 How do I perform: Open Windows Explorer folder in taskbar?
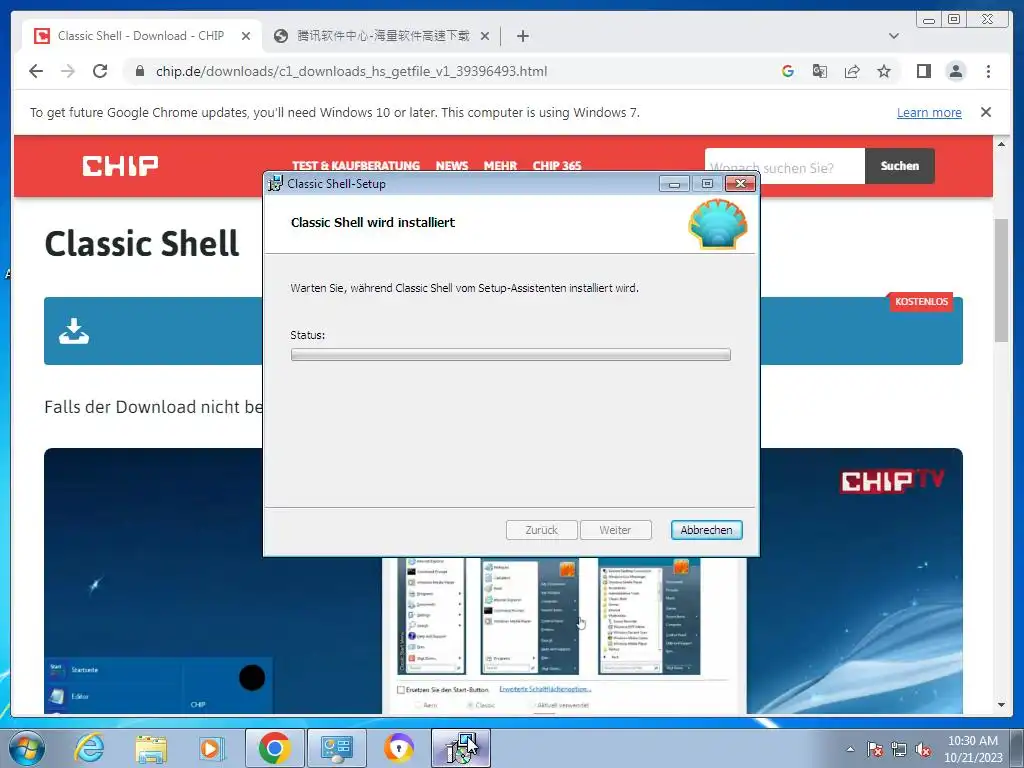pyautogui.click(x=151, y=748)
